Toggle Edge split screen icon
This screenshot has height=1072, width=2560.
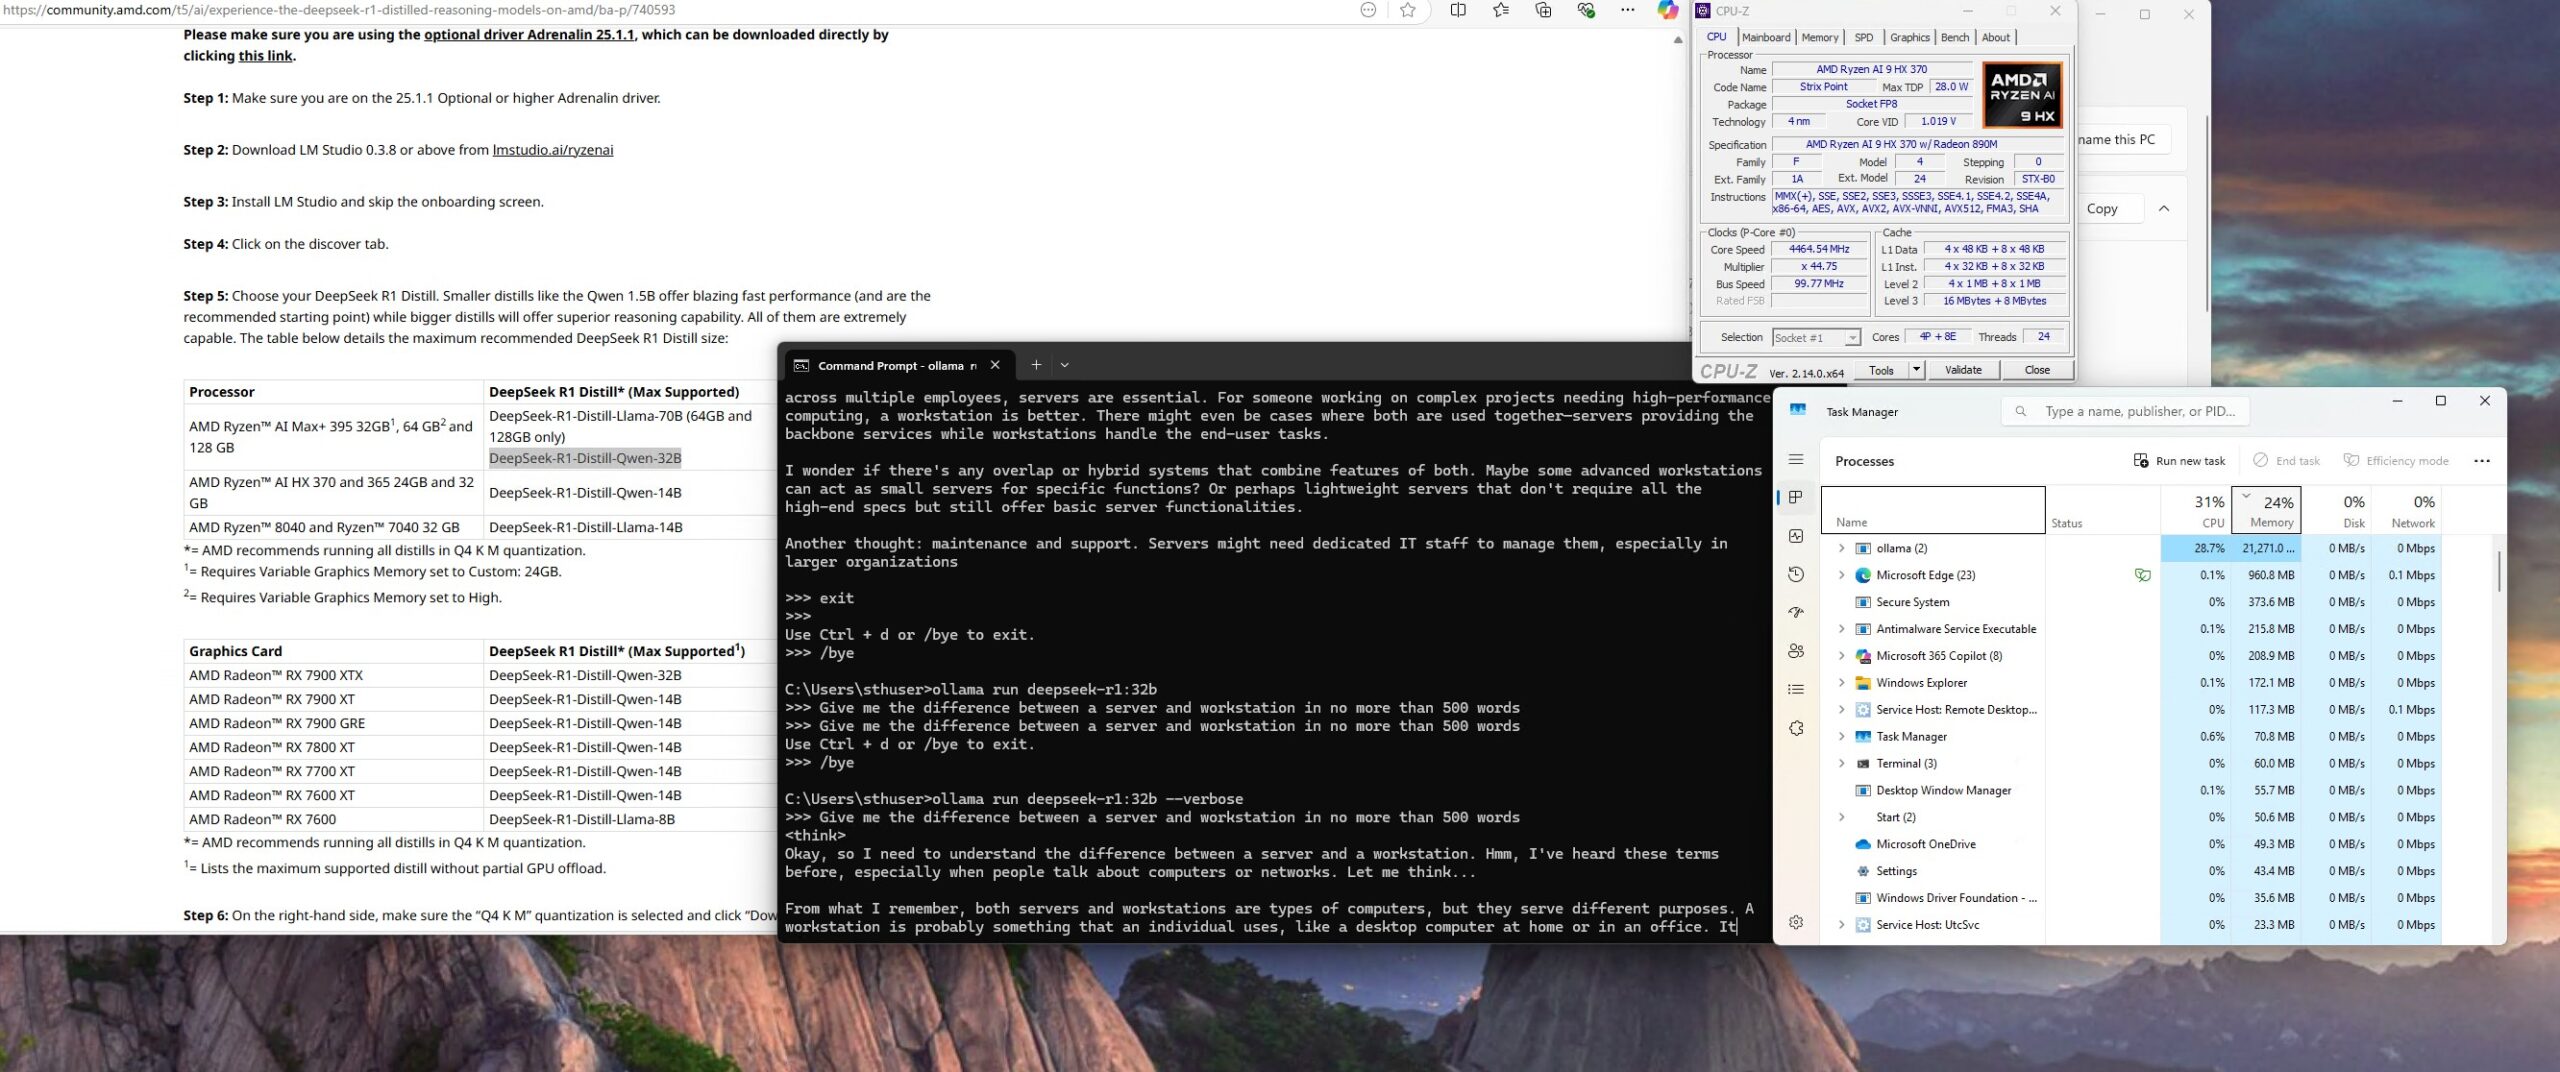pos(1458,10)
